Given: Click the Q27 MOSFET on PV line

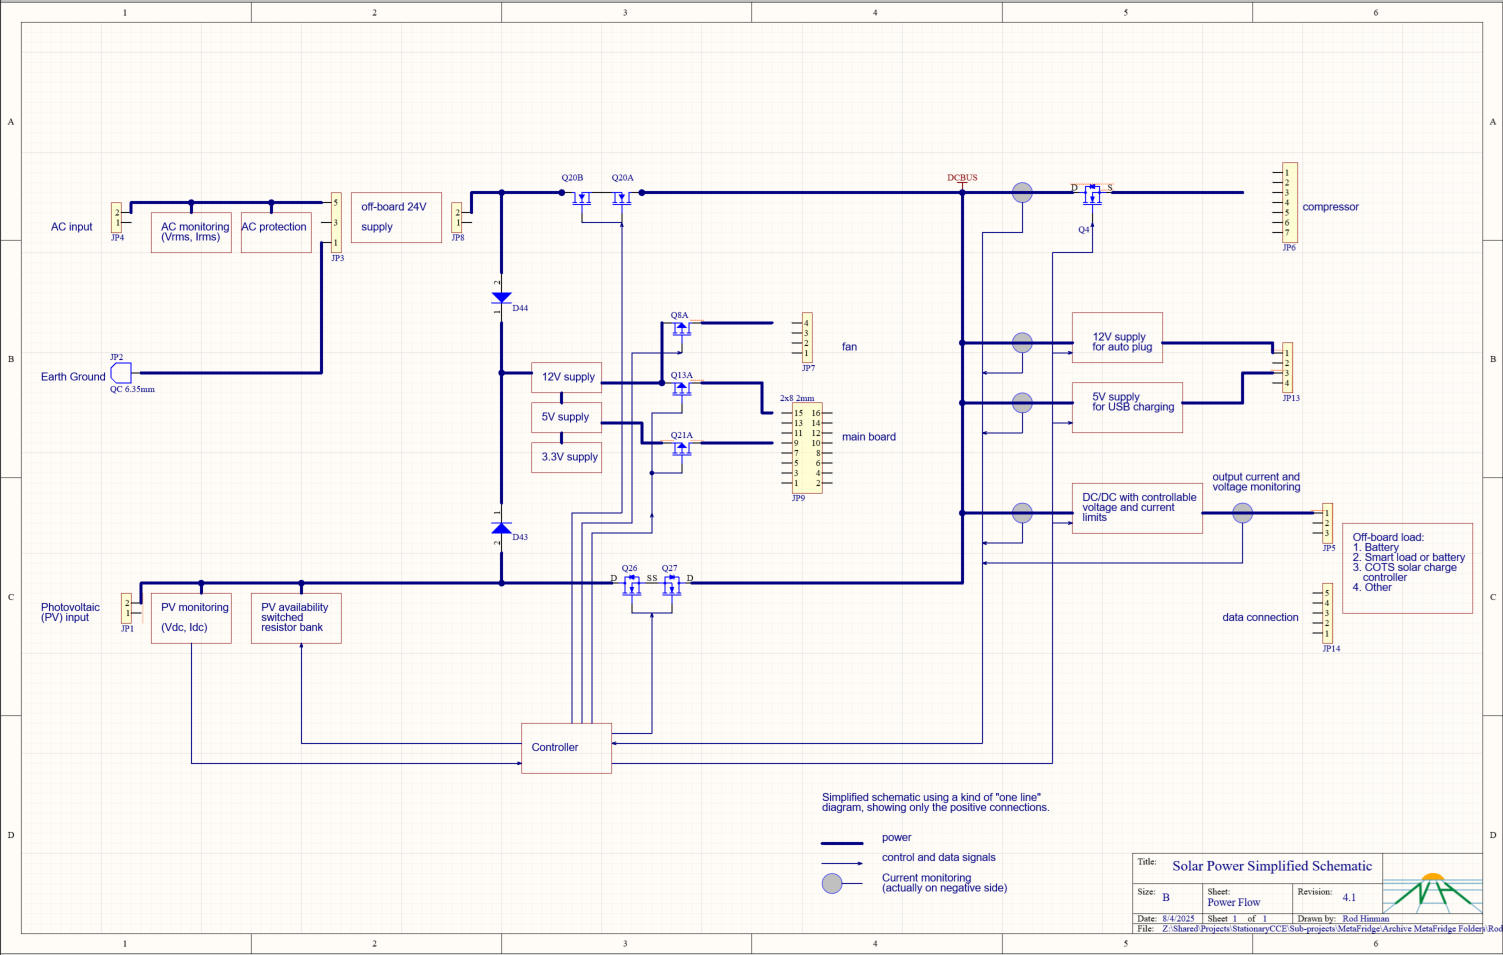Looking at the screenshot, I should click(x=671, y=584).
